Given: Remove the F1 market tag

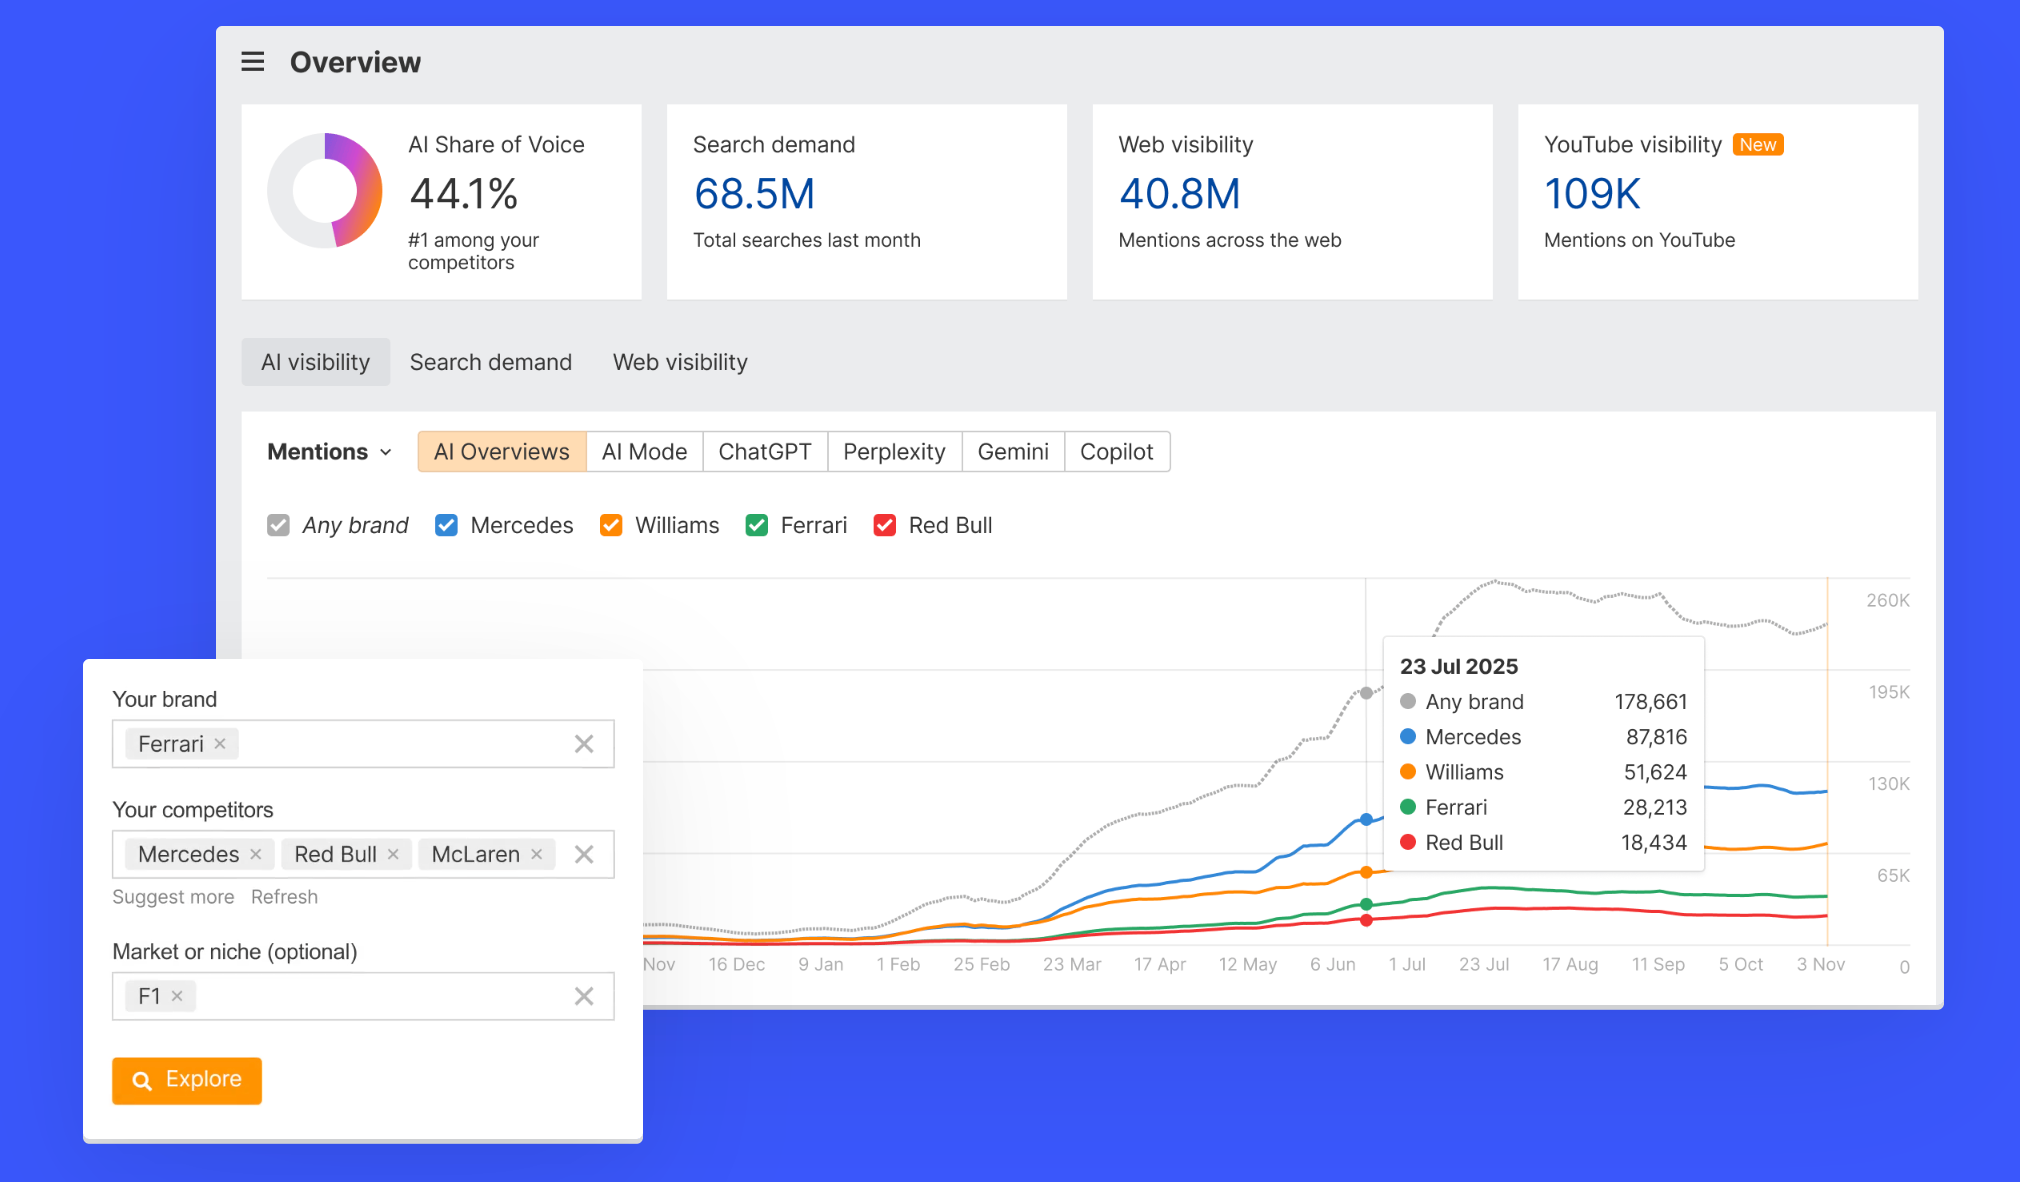Looking at the screenshot, I should pos(176,996).
